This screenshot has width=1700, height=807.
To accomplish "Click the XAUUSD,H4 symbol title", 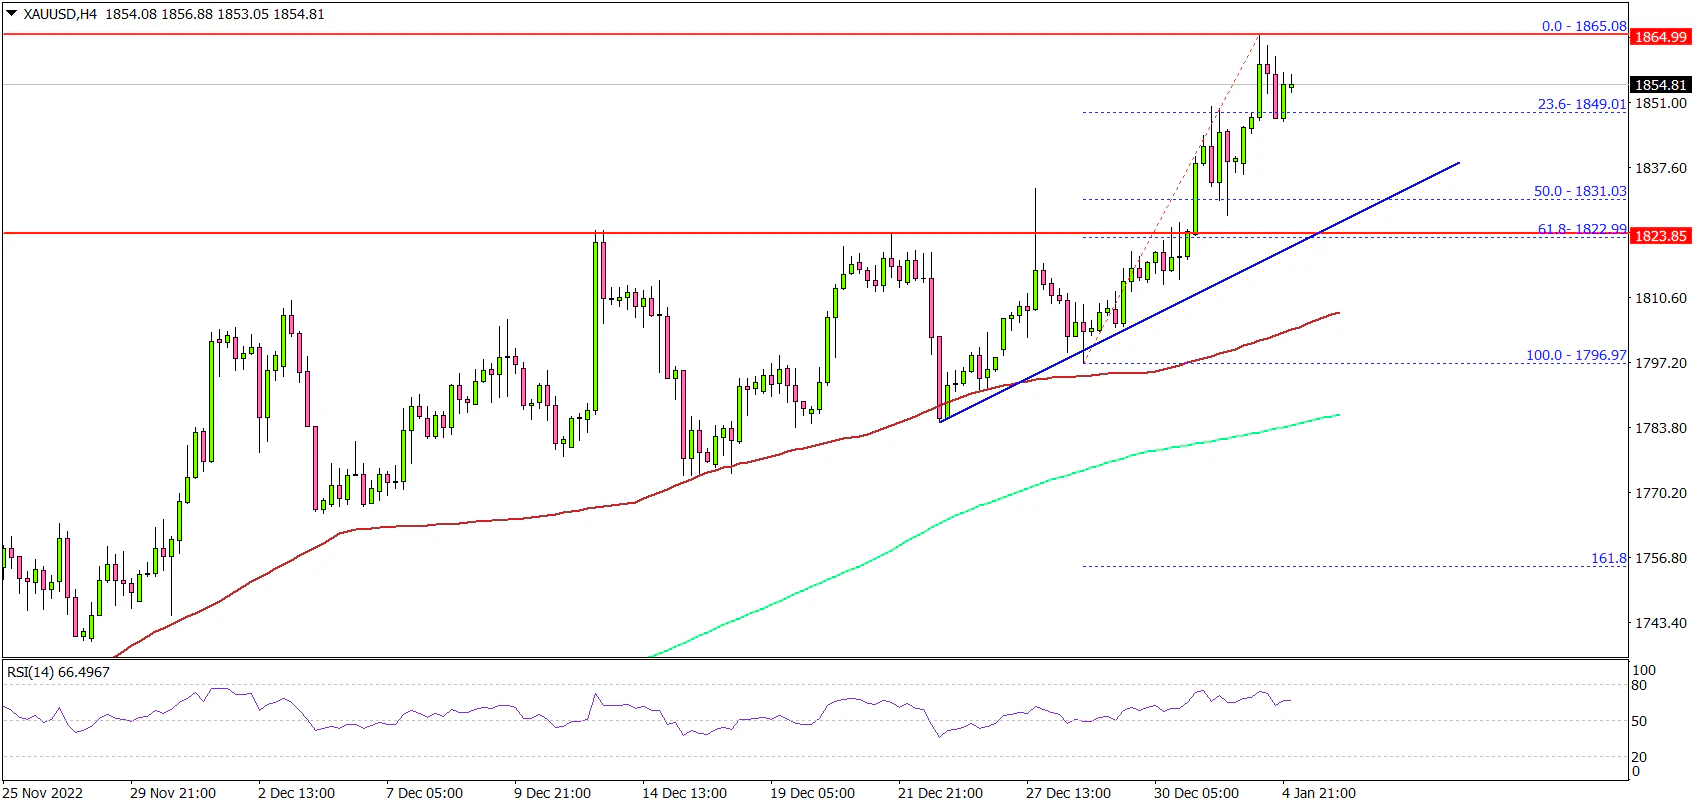I will click(60, 14).
